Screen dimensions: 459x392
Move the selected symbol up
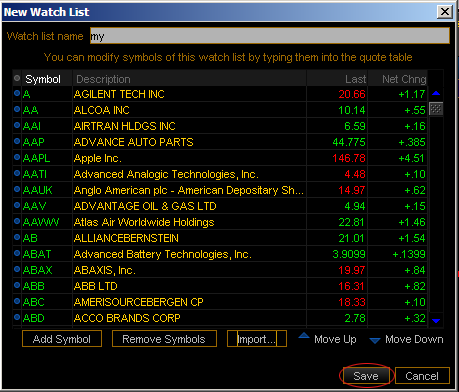pyautogui.click(x=327, y=339)
